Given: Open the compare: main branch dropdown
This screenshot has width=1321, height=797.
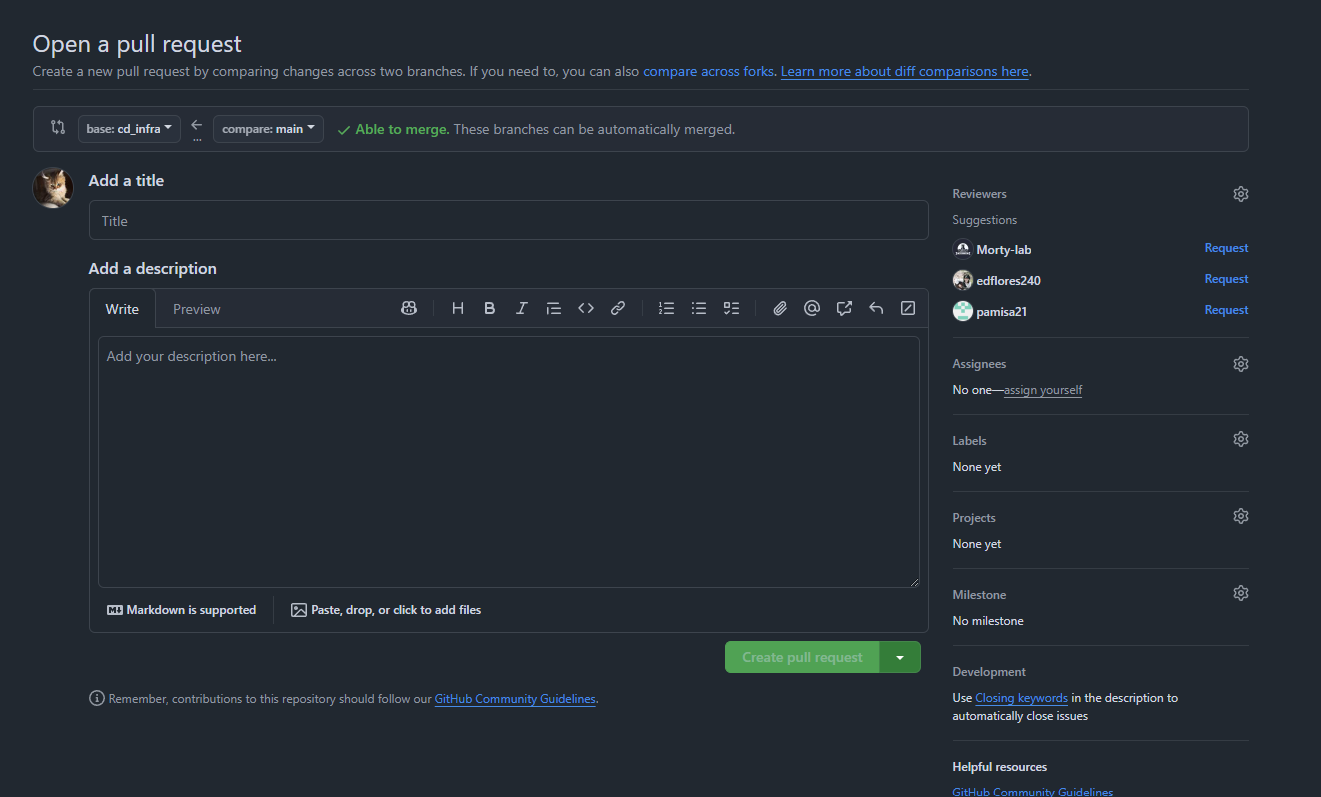Looking at the screenshot, I should tap(268, 128).
